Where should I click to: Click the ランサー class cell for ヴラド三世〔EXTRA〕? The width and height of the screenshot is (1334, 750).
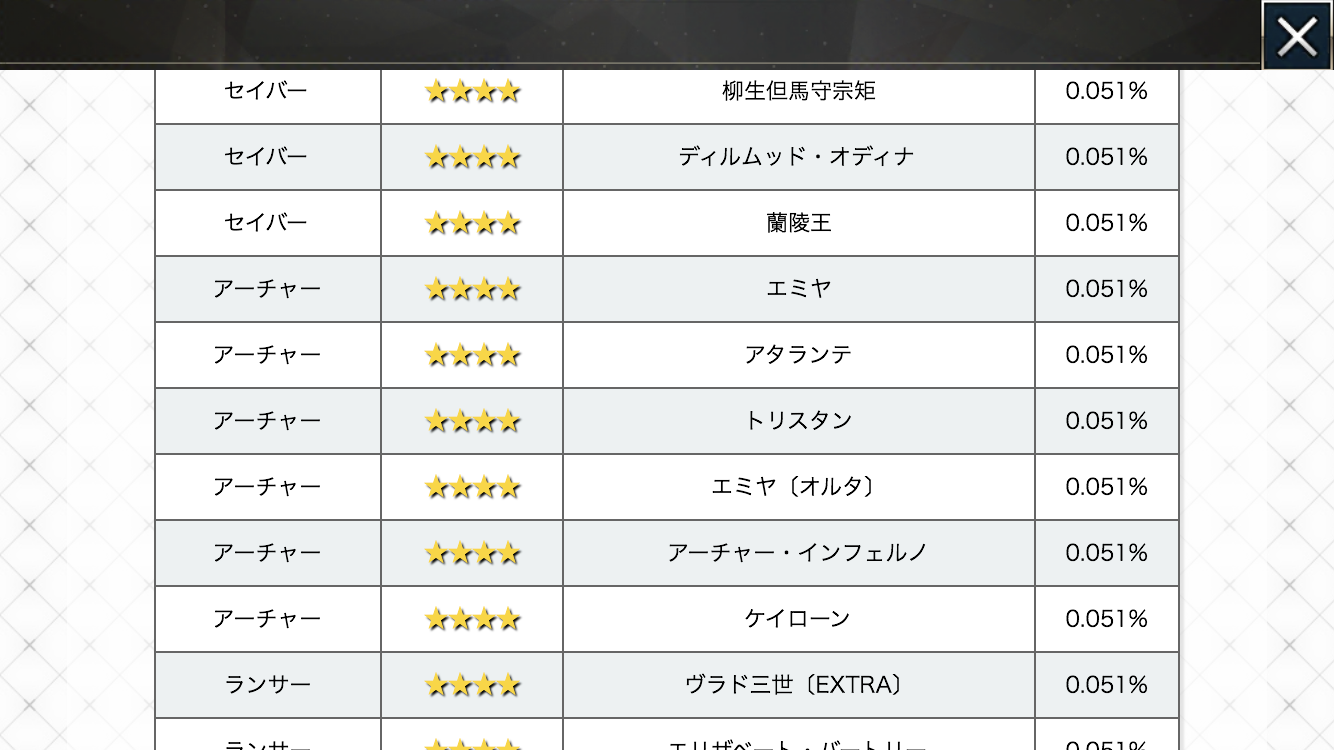point(266,685)
